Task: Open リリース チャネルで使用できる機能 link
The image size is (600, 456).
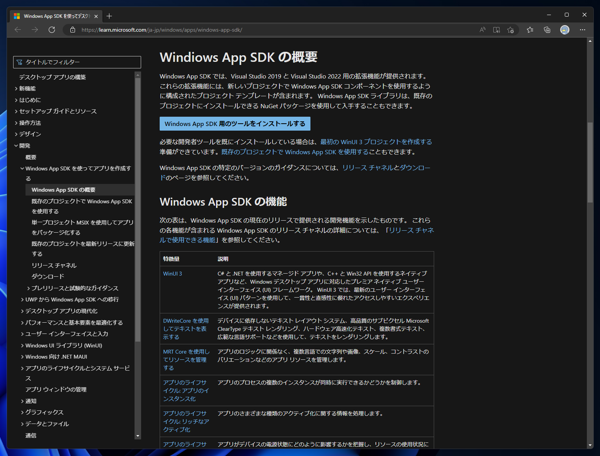Action: (x=297, y=235)
